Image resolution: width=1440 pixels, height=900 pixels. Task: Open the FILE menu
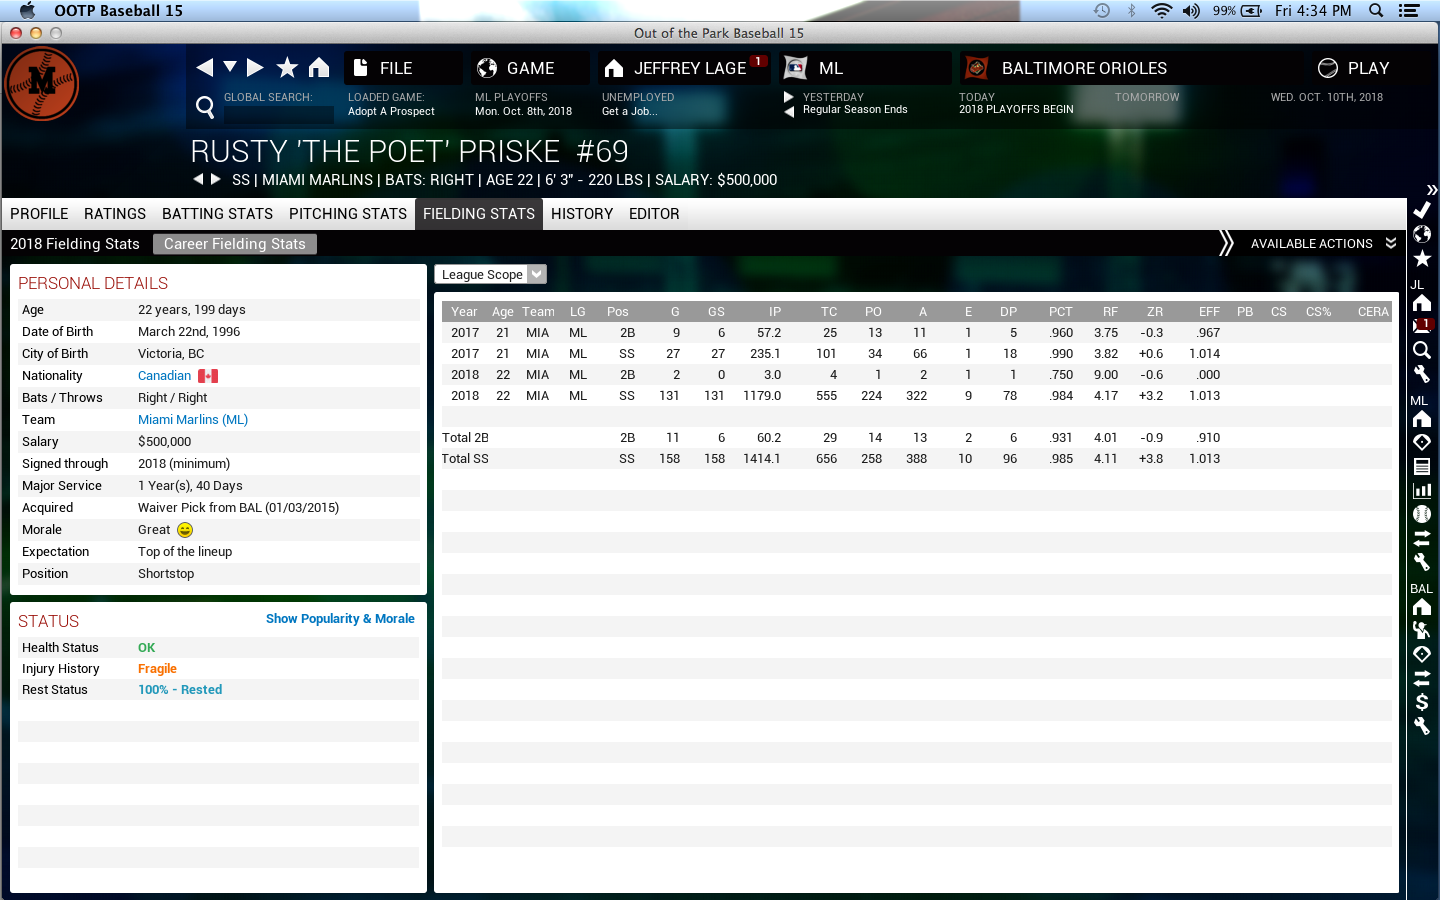(402, 68)
